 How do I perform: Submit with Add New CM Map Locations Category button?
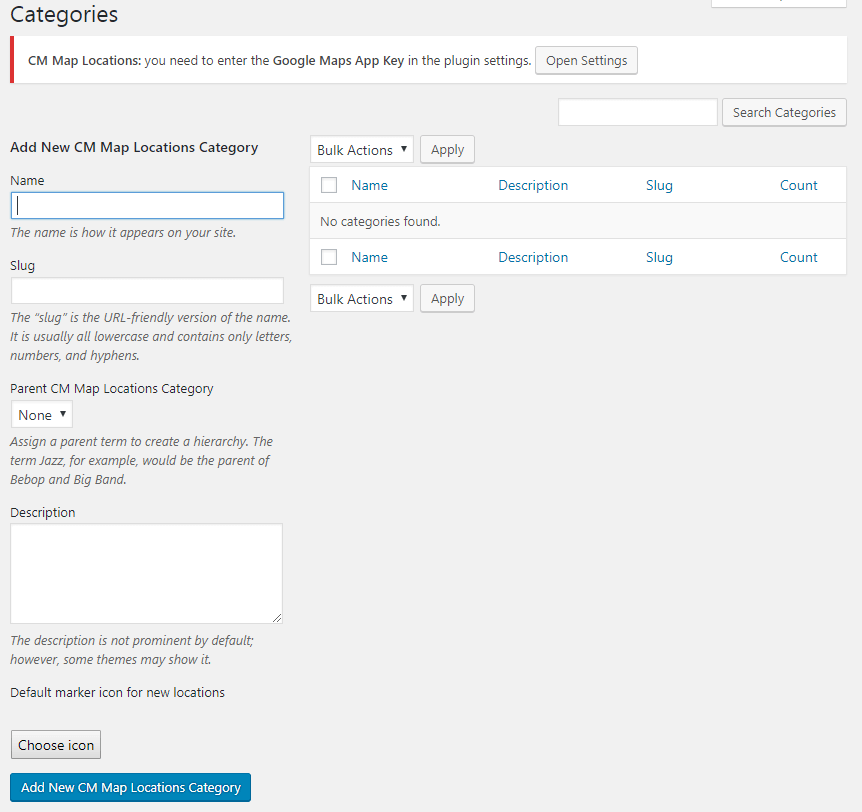tap(130, 787)
